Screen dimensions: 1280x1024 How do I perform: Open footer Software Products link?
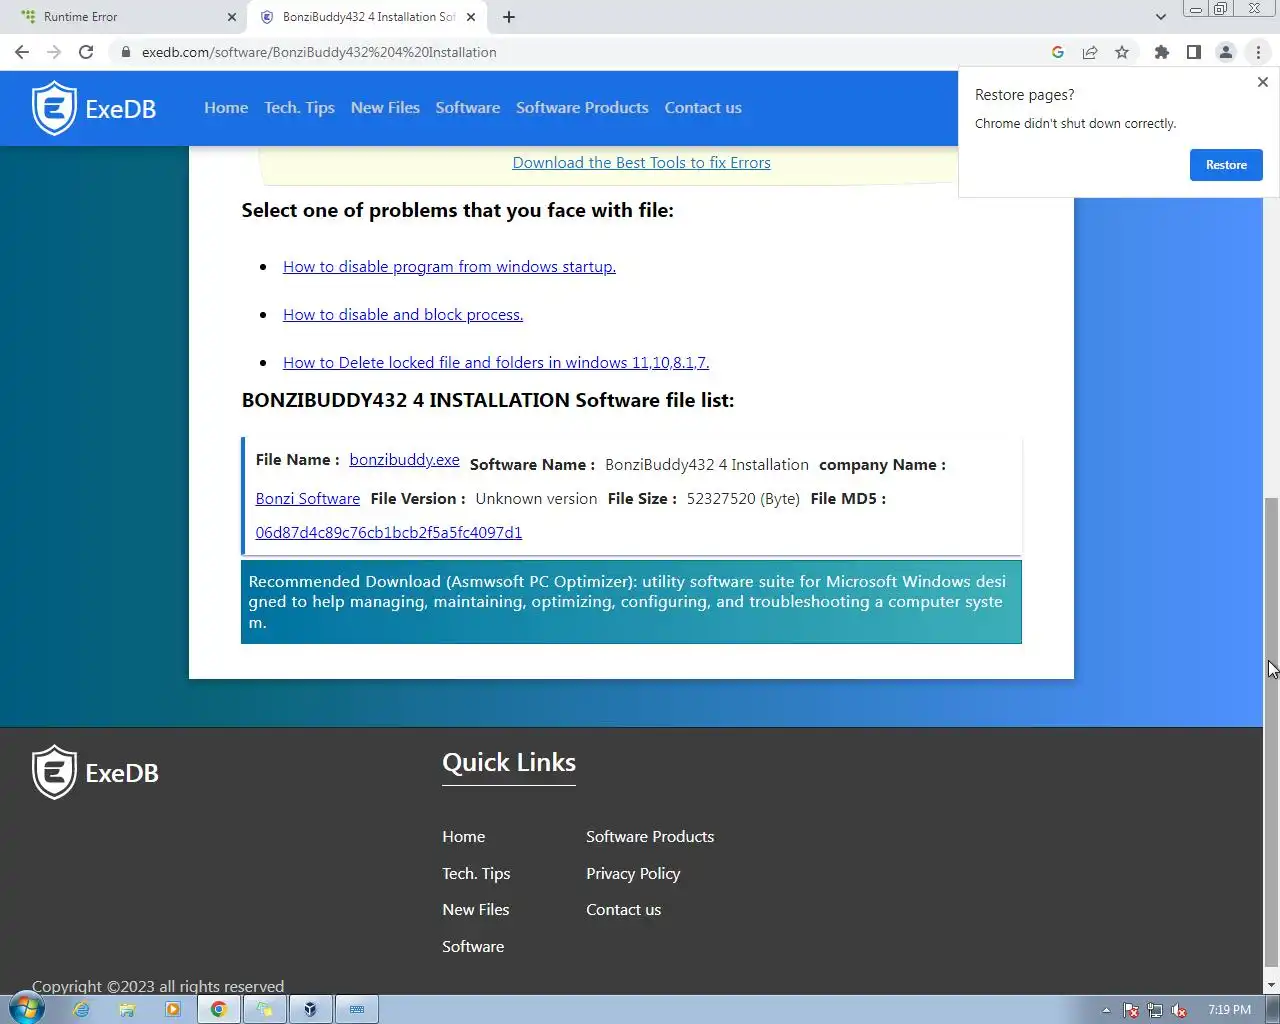pyautogui.click(x=650, y=837)
